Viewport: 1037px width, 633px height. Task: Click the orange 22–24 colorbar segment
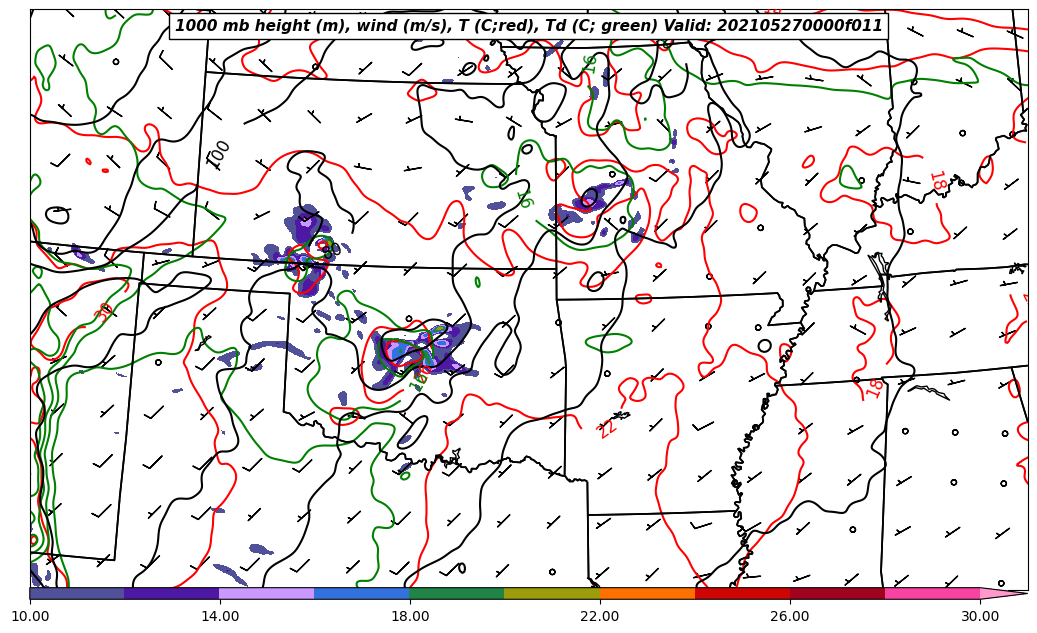pyautogui.click(x=647, y=593)
